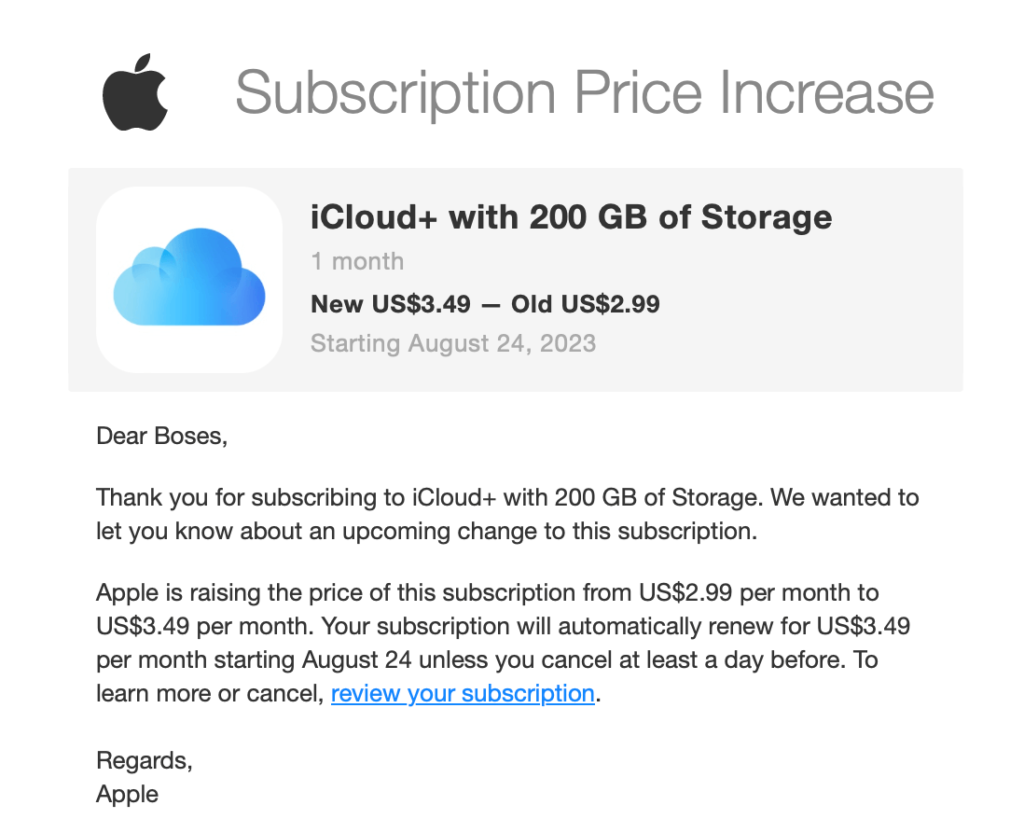This screenshot has height=819, width=1024.
Task: Click the New US$3.49 price text
Action: pyautogui.click(x=391, y=304)
